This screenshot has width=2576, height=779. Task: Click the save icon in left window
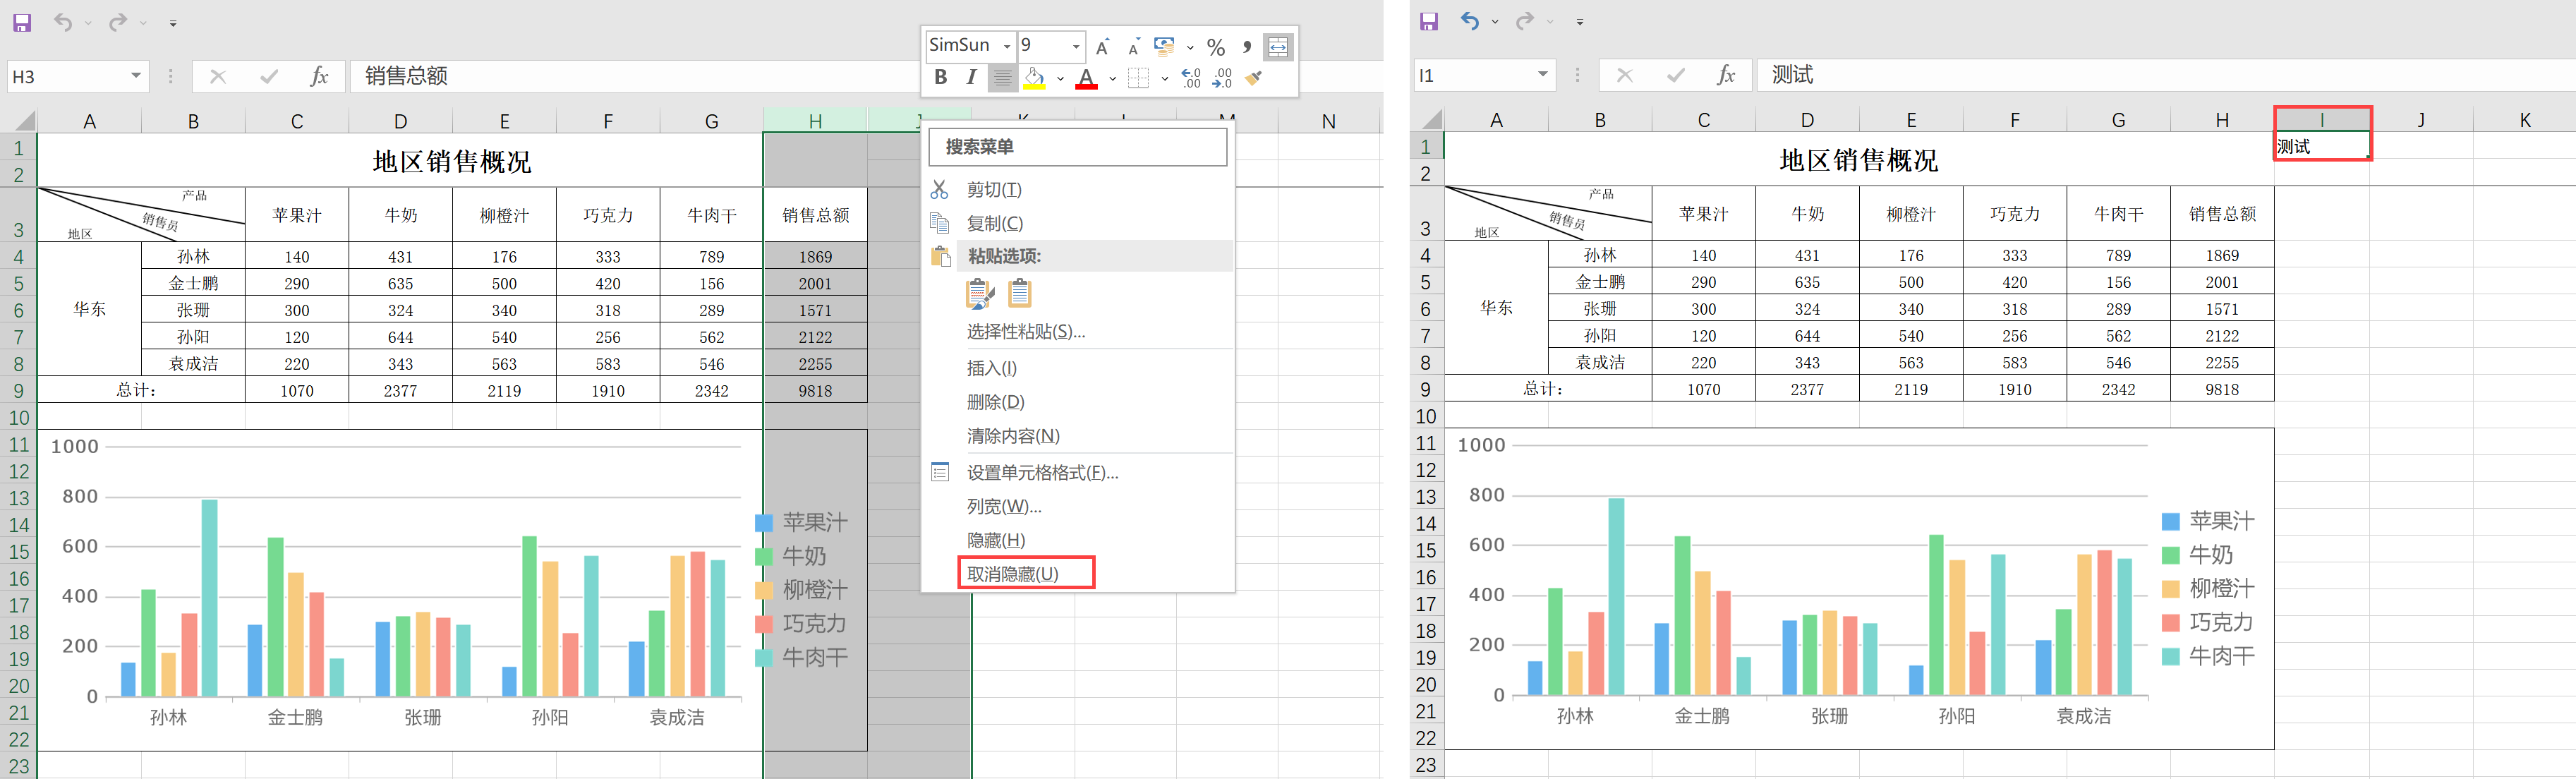pos(22,22)
